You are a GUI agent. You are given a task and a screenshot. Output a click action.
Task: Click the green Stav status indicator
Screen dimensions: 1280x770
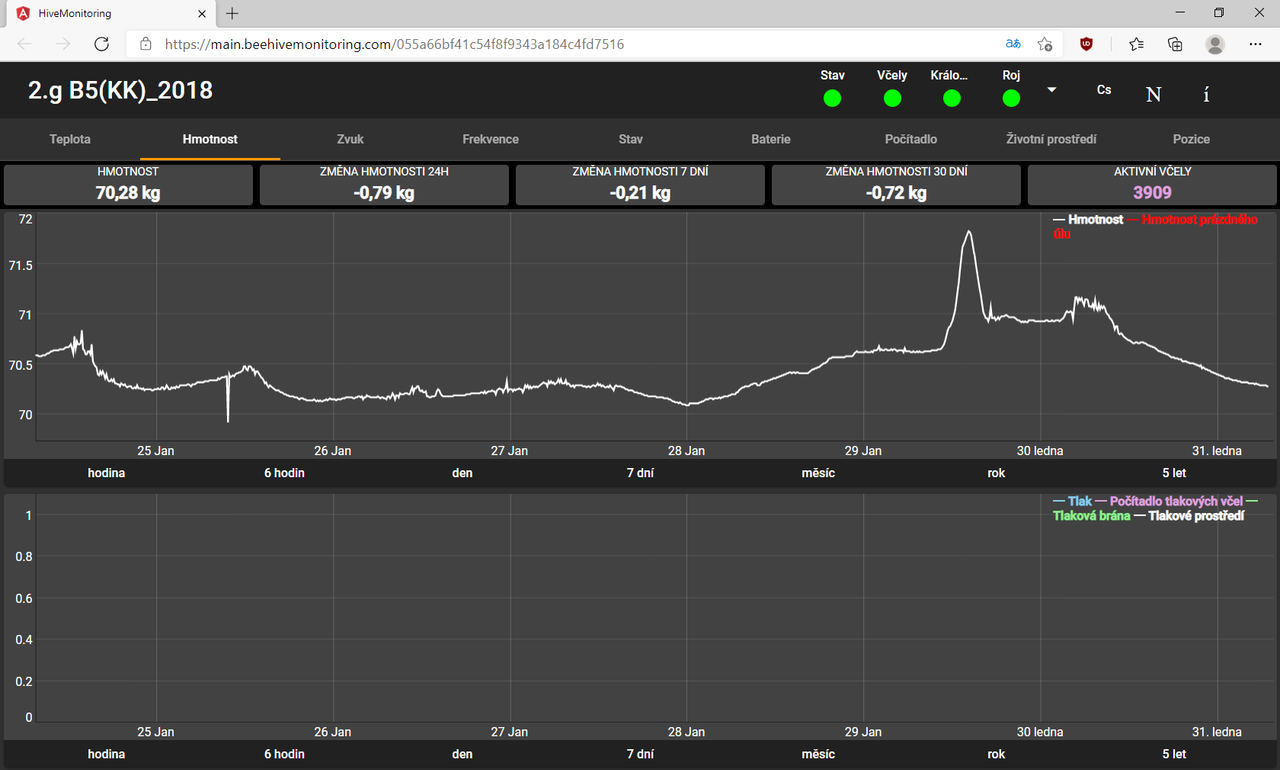[x=831, y=98]
